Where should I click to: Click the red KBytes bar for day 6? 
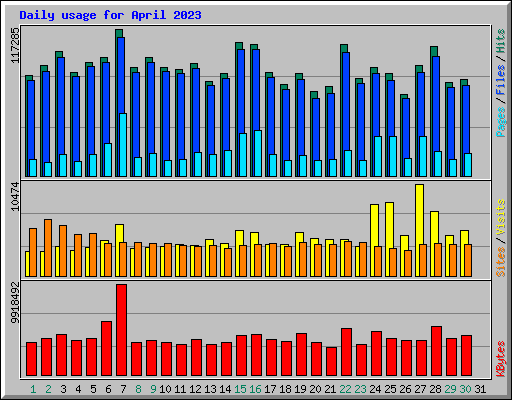[107, 349]
